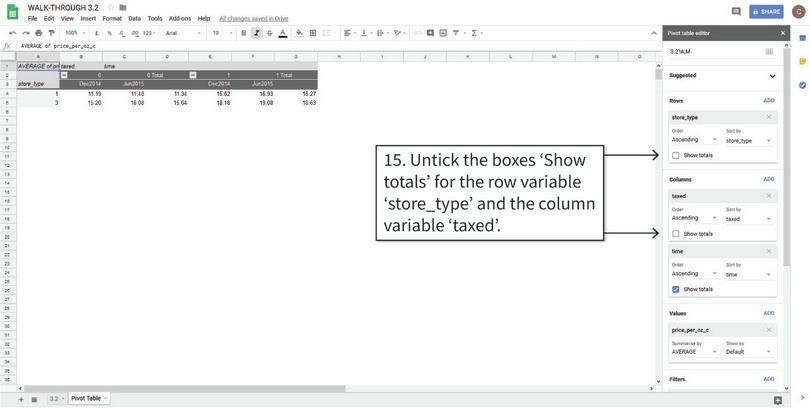Click ADD next to Columns
This screenshot has height=408, width=810.
(769, 179)
